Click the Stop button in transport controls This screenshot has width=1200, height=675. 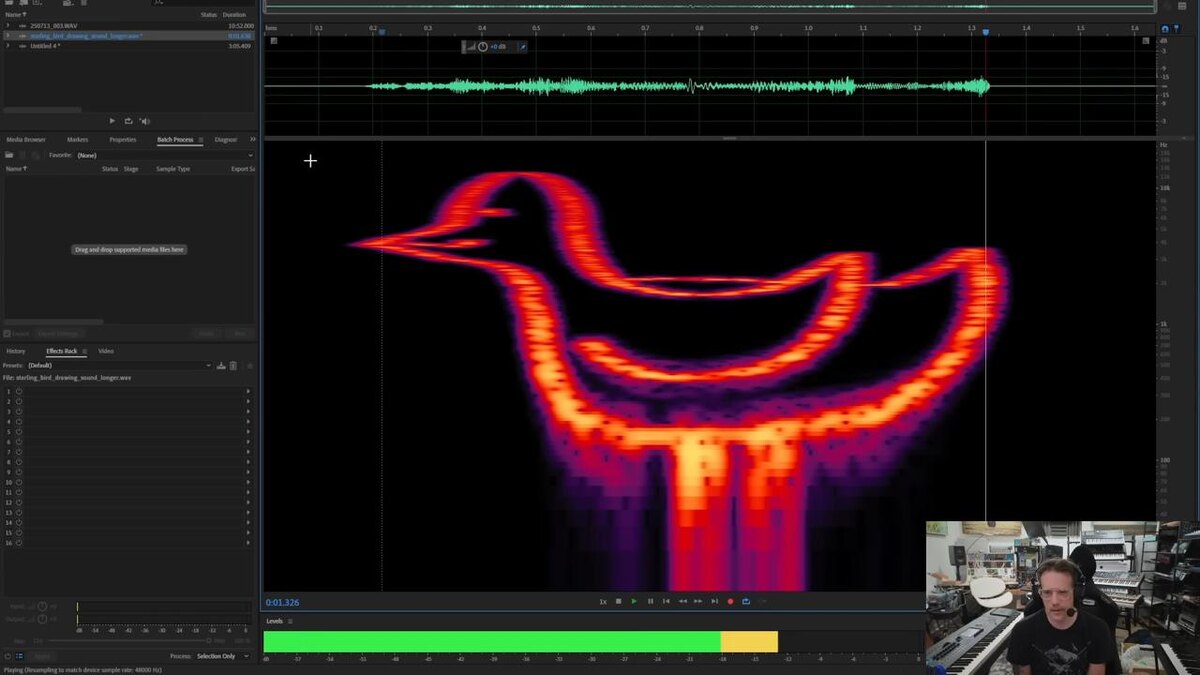pyautogui.click(x=618, y=601)
